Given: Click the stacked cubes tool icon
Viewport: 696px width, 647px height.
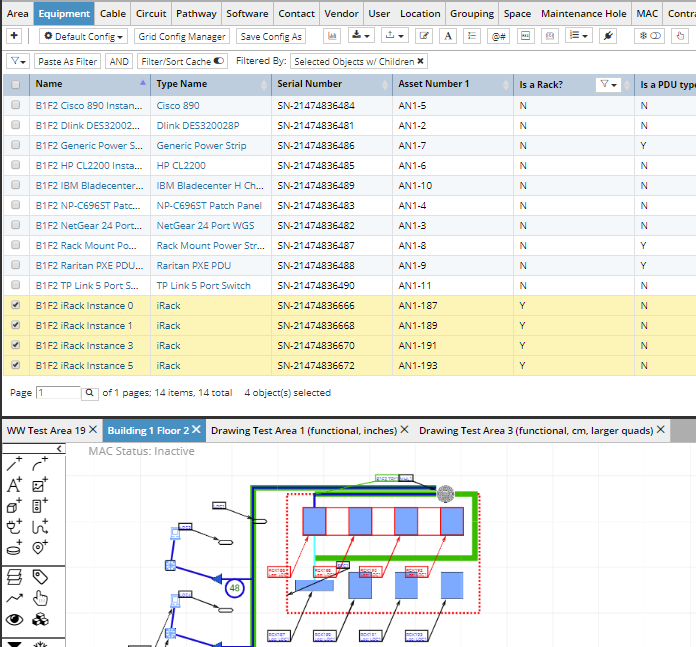Looking at the screenshot, I should pos(40,619).
